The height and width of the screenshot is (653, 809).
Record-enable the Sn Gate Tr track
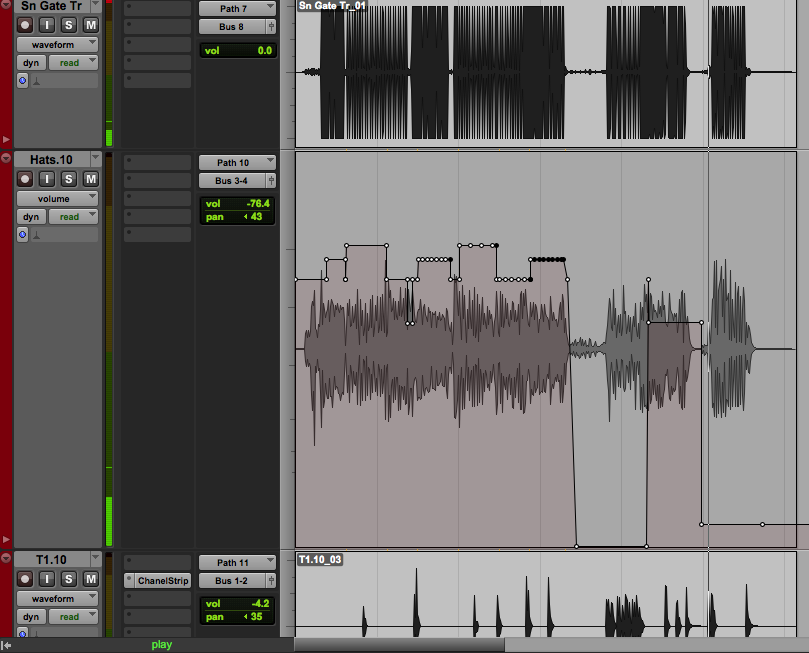[x=25, y=25]
